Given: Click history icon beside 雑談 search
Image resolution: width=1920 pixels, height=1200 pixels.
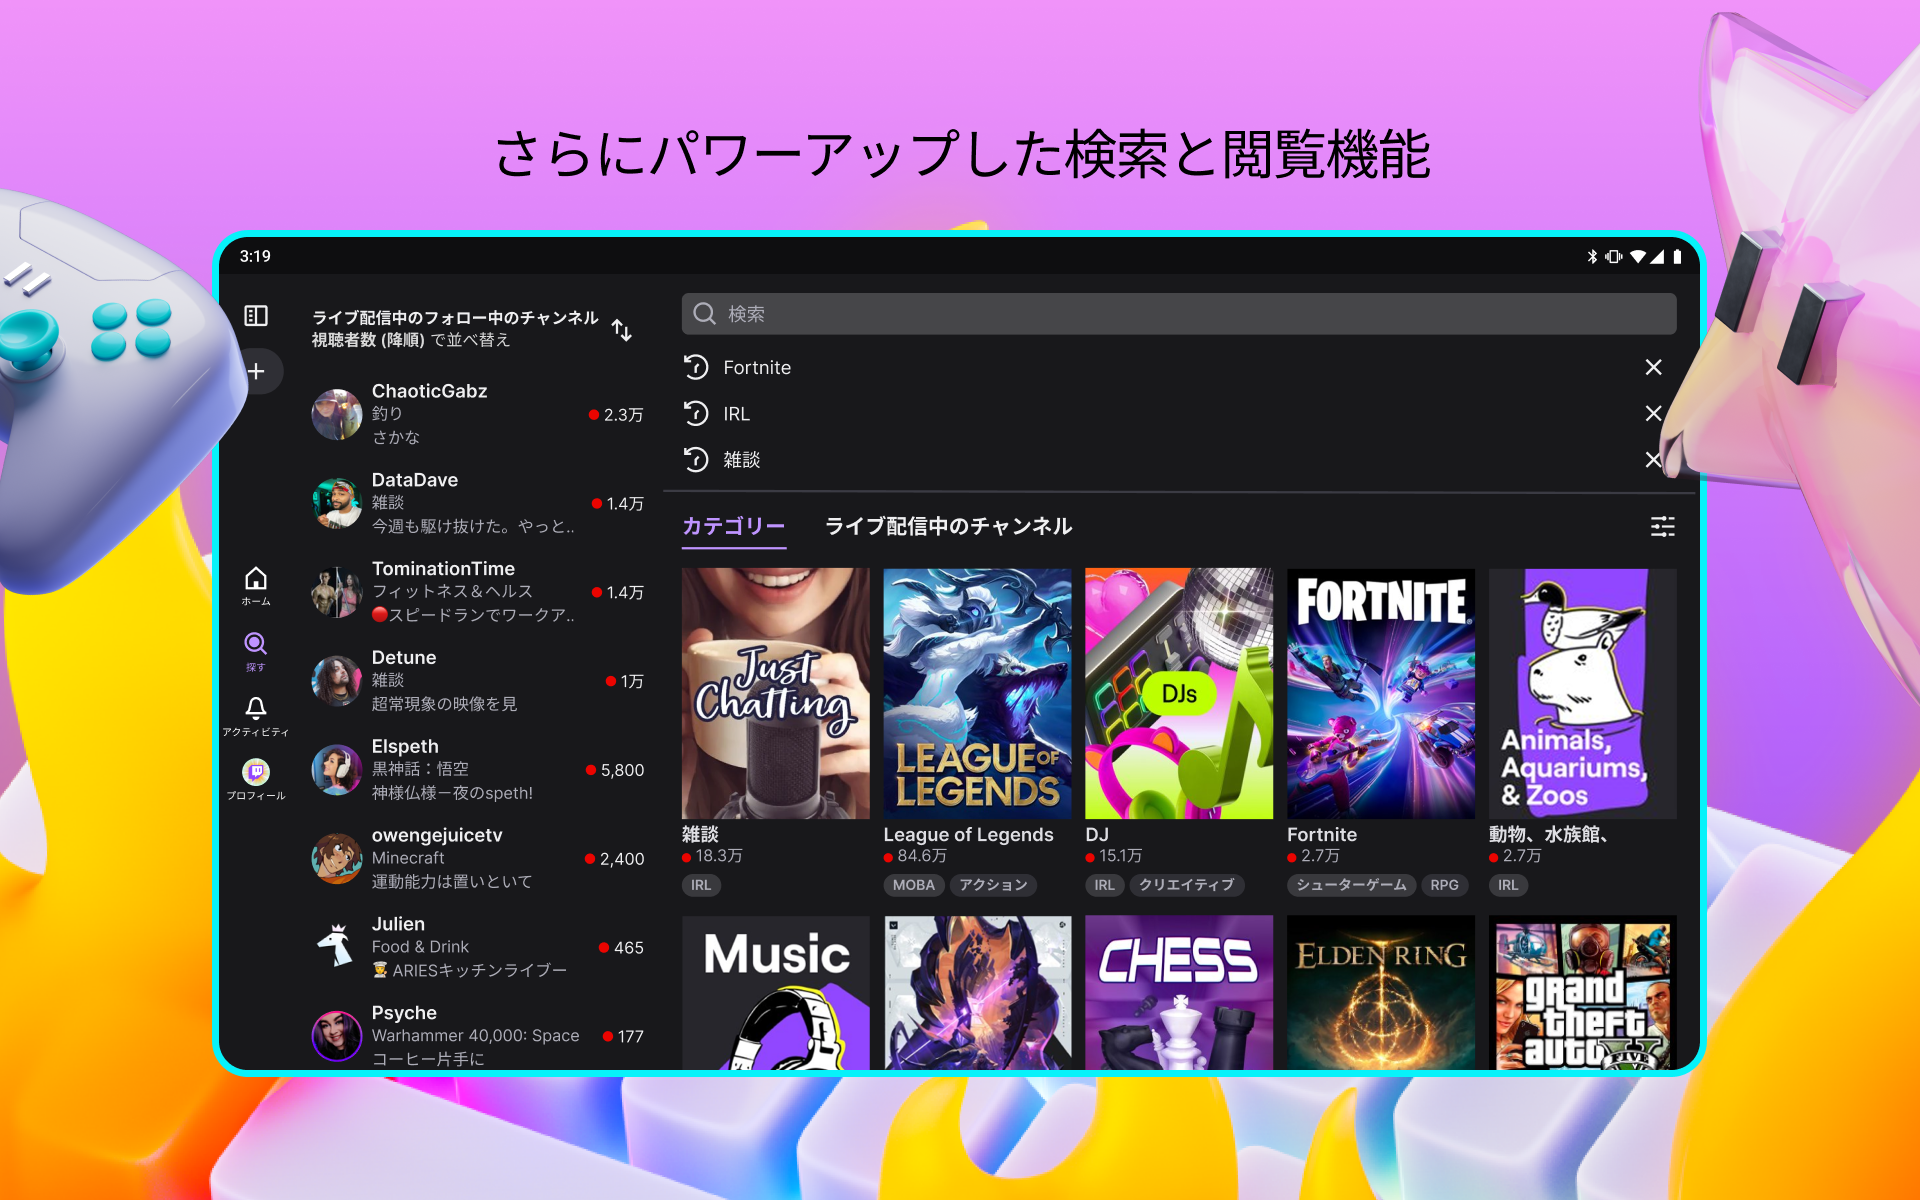Looking at the screenshot, I should click(x=696, y=459).
